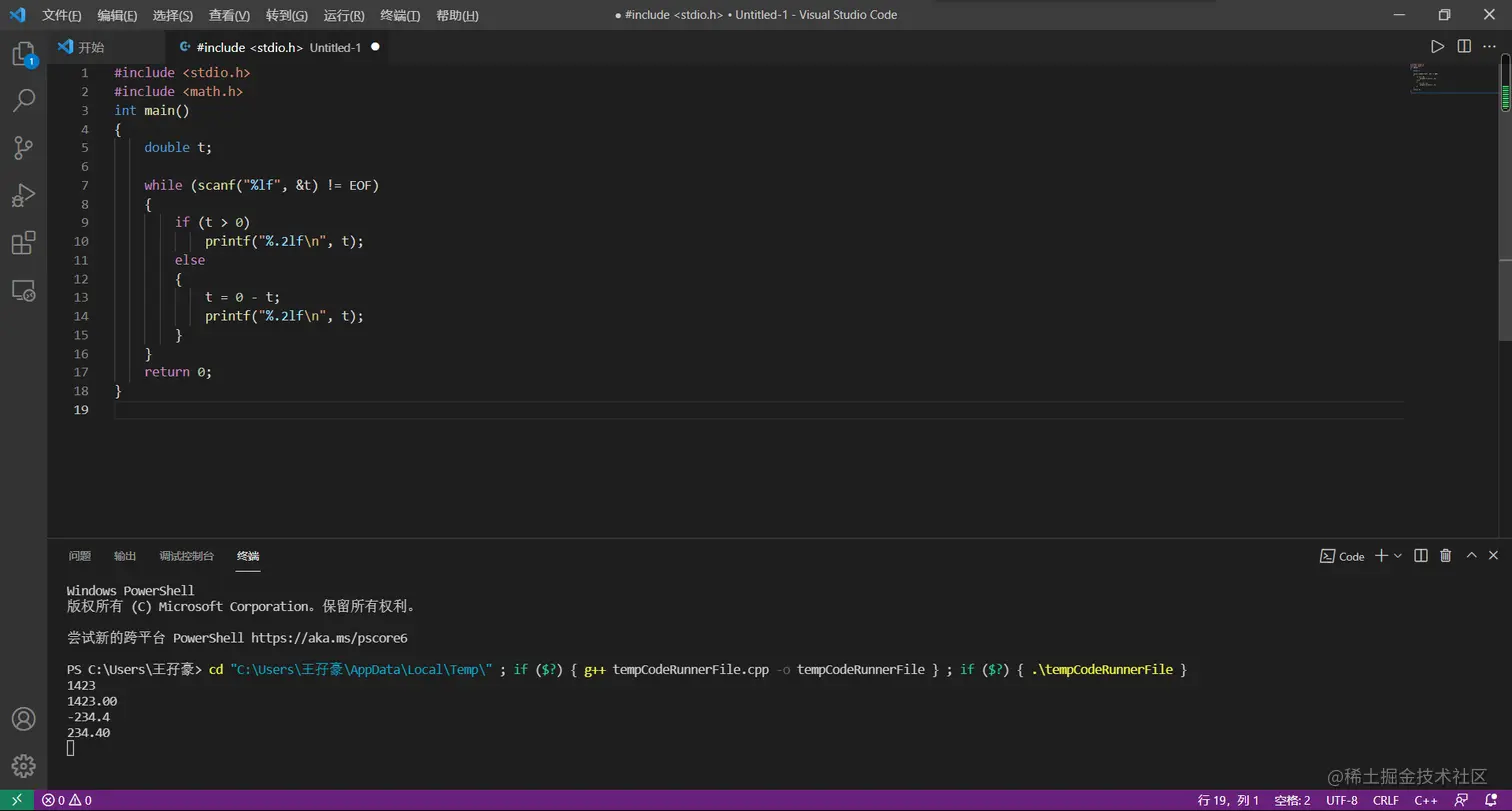Open the 终端(T) menu
The image size is (1512, 811).
(x=400, y=15)
